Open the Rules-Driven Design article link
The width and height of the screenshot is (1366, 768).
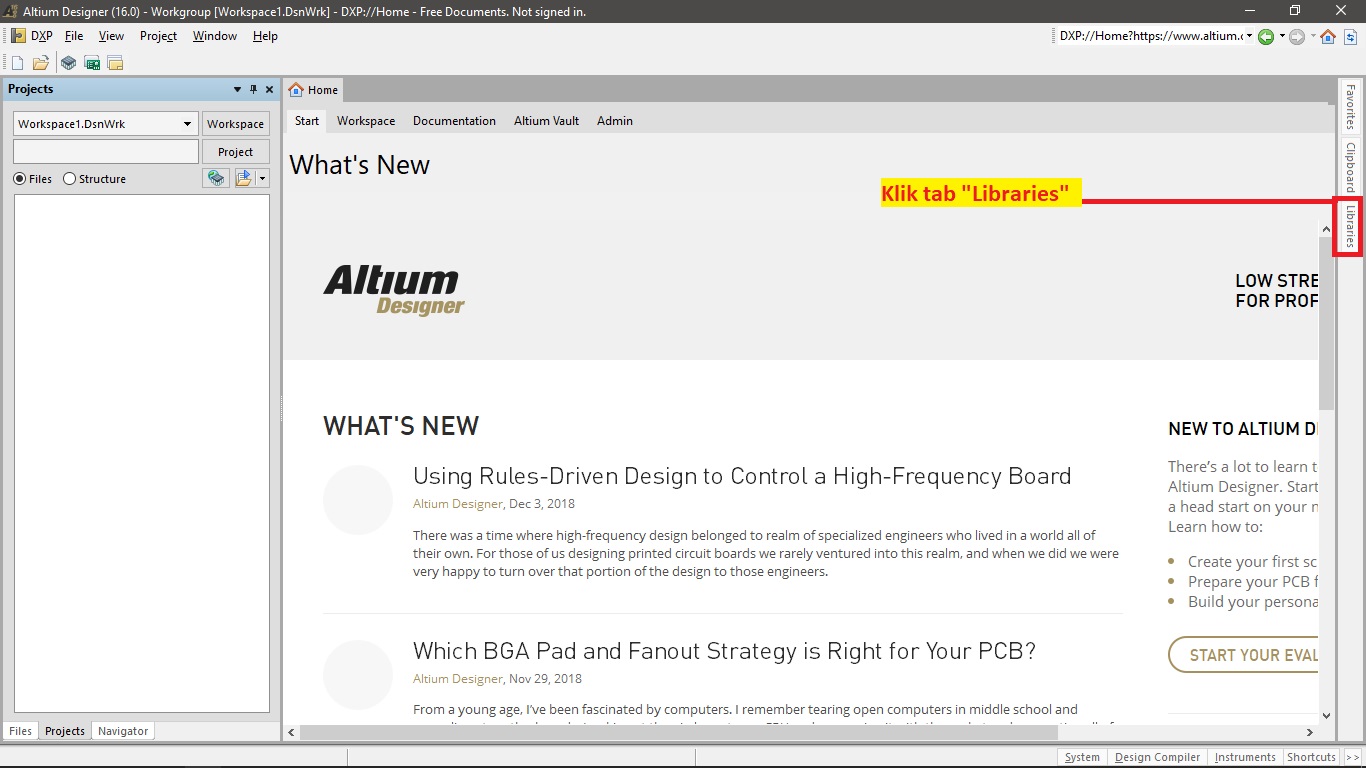point(742,476)
